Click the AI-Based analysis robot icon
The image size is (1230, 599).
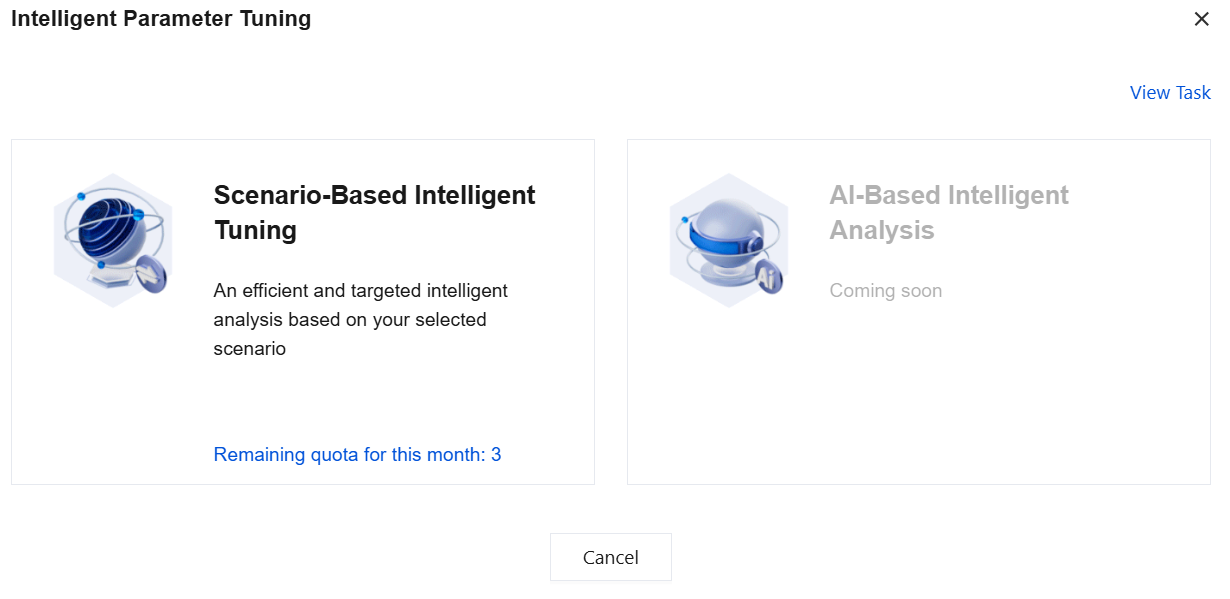728,240
